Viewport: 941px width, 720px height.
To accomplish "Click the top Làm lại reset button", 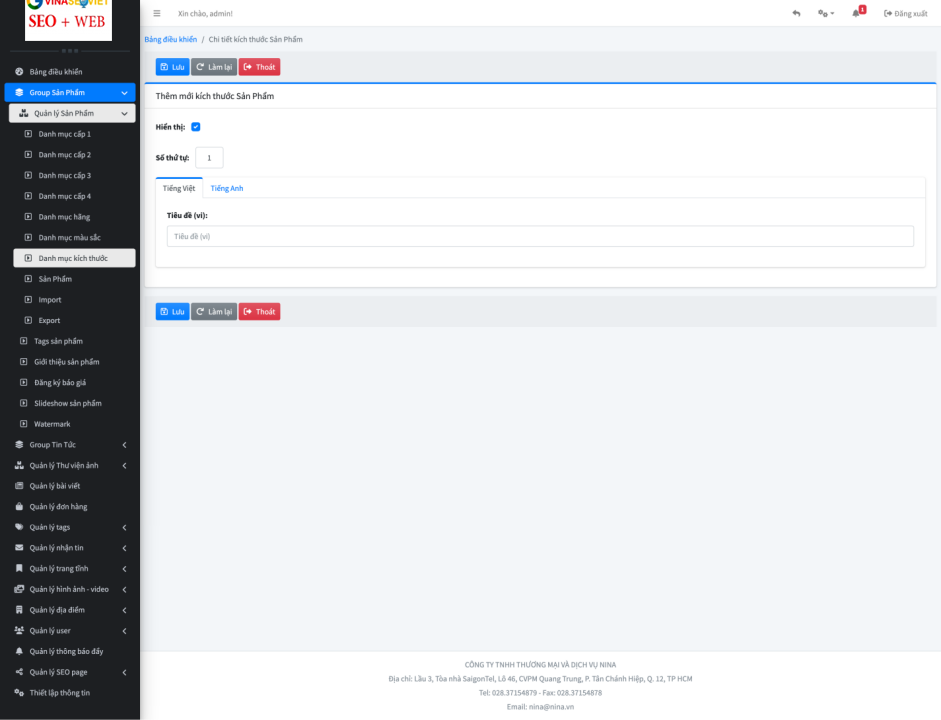I will (214, 67).
